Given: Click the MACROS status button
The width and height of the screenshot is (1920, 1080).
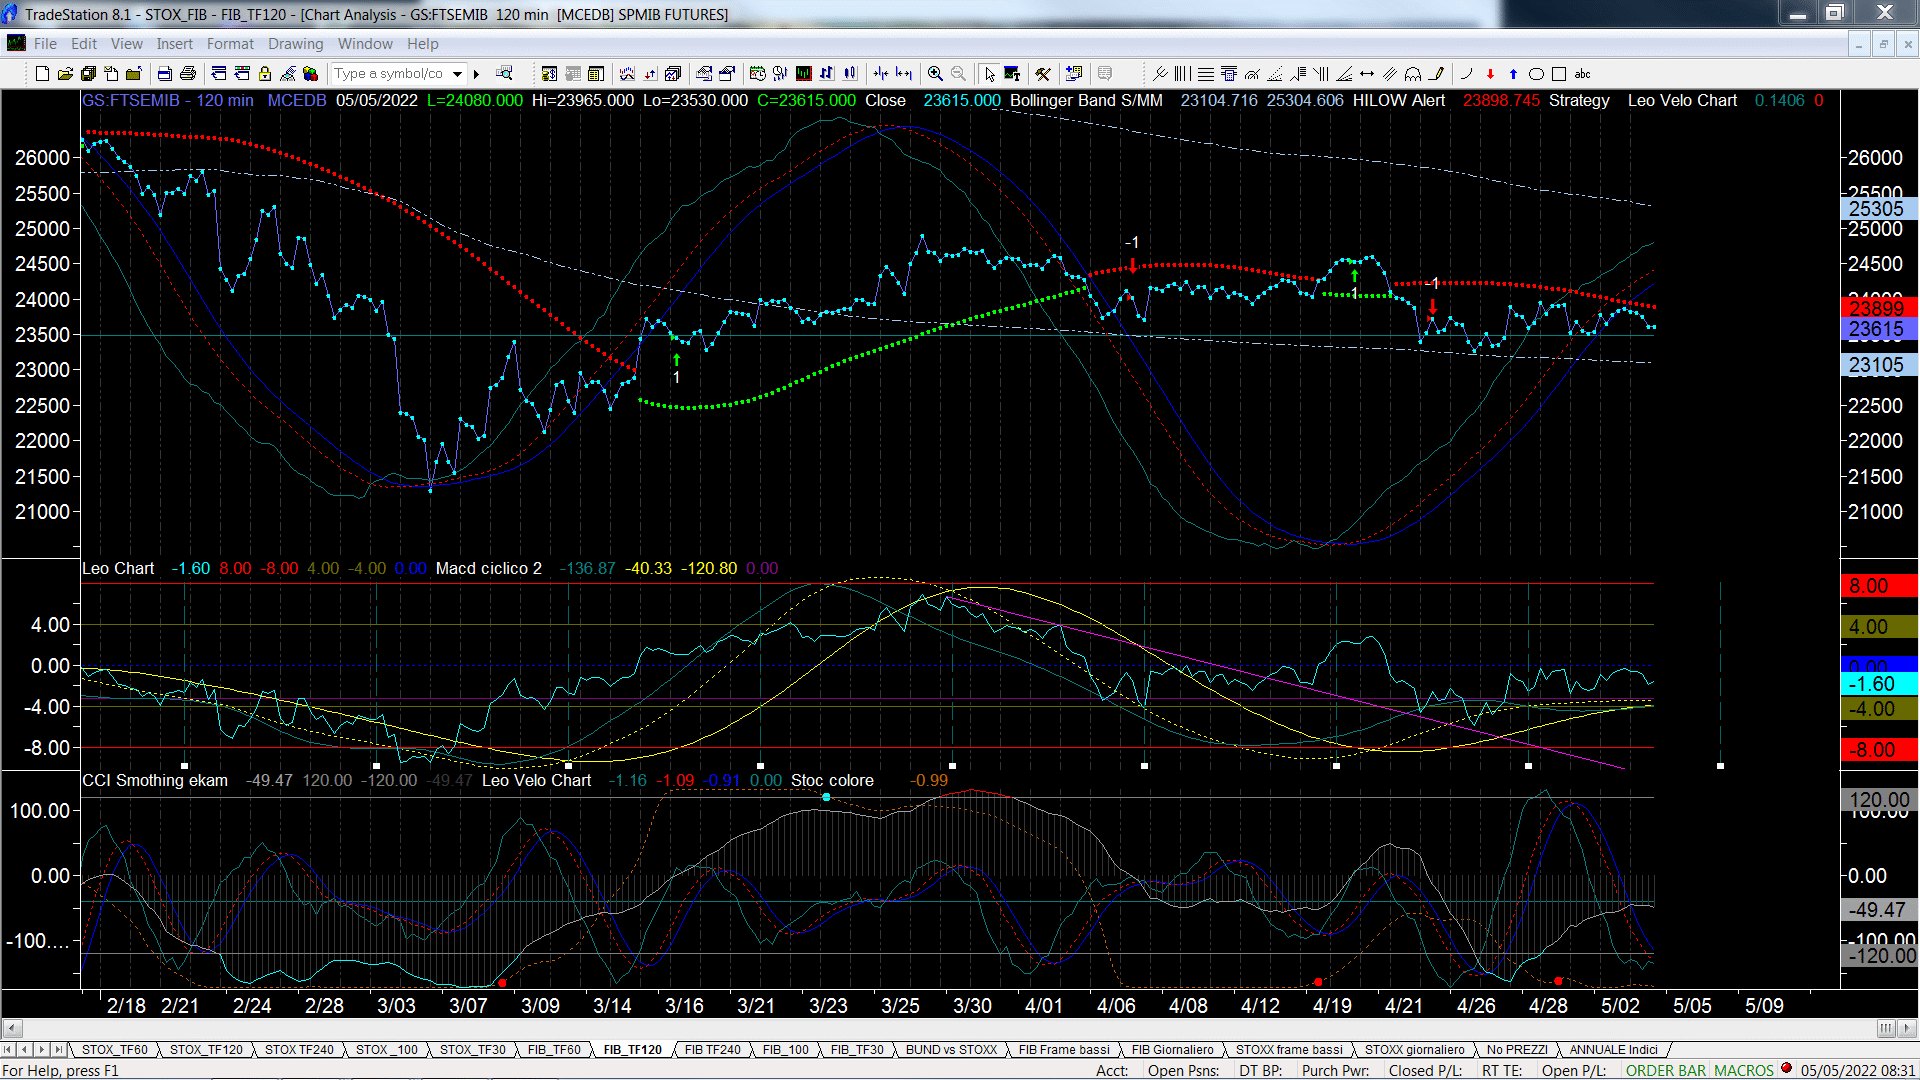Looking at the screenshot, I should click(1744, 1071).
